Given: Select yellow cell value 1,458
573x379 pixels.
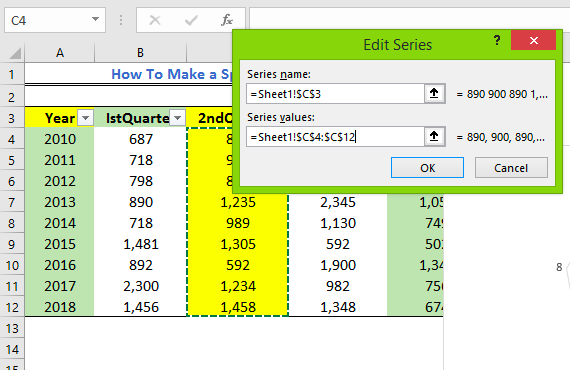Looking at the screenshot, I should click(x=238, y=307).
